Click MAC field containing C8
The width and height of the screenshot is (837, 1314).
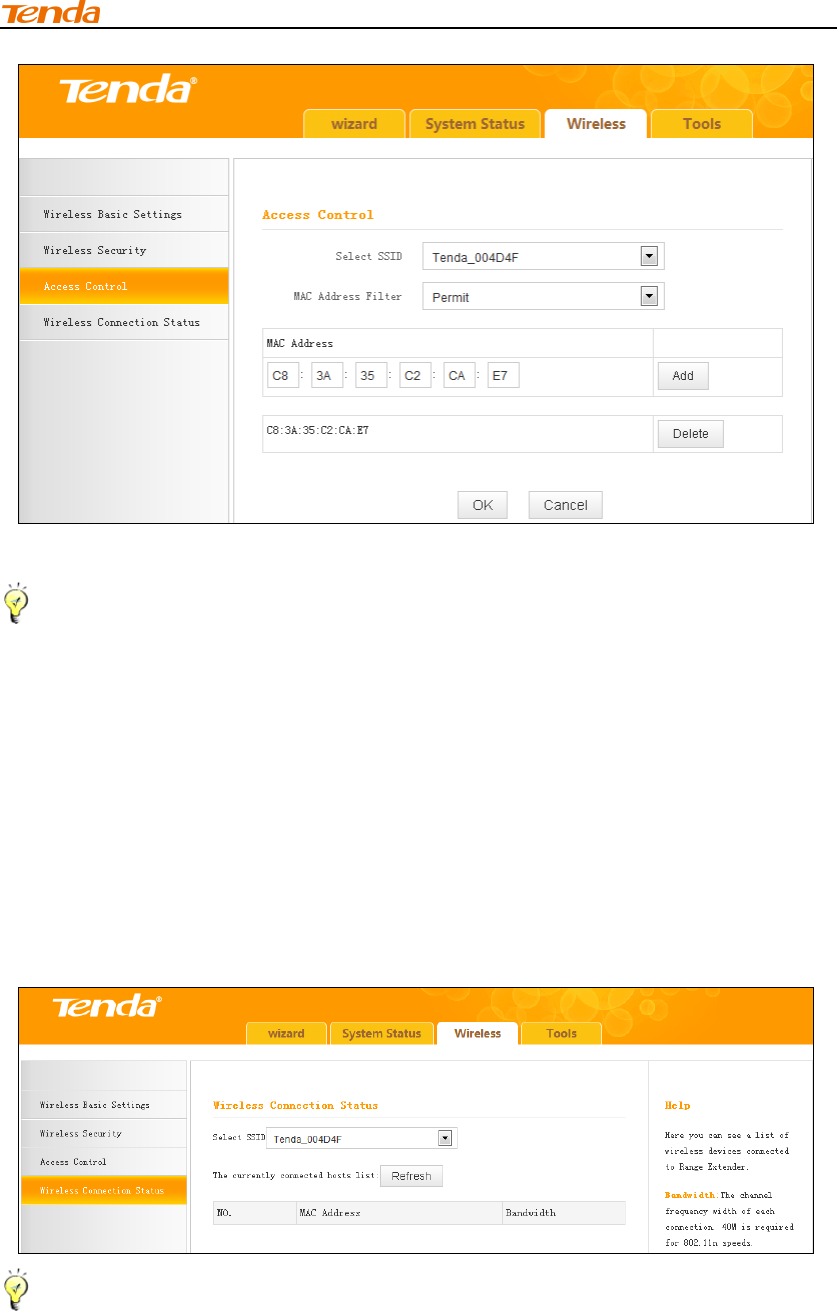tap(284, 376)
